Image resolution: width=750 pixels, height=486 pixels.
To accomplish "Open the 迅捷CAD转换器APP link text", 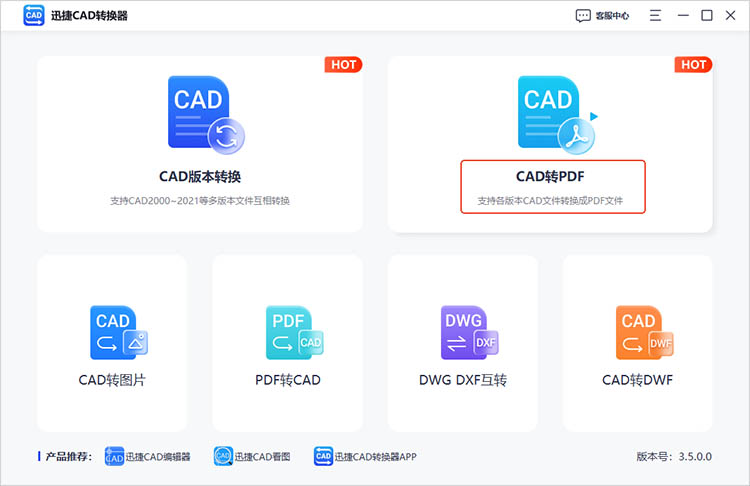I will coord(375,457).
